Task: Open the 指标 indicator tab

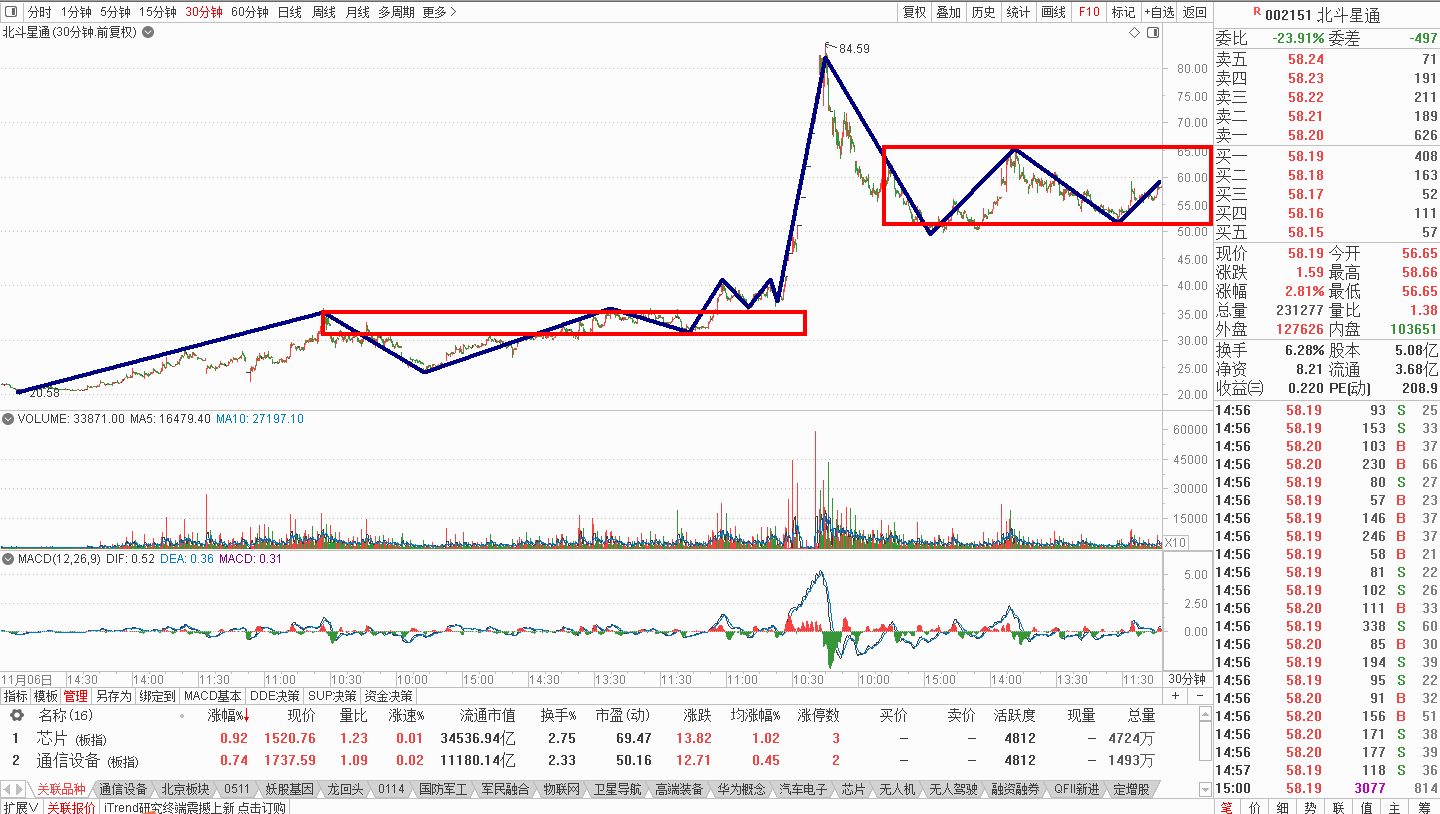Action: coord(15,696)
